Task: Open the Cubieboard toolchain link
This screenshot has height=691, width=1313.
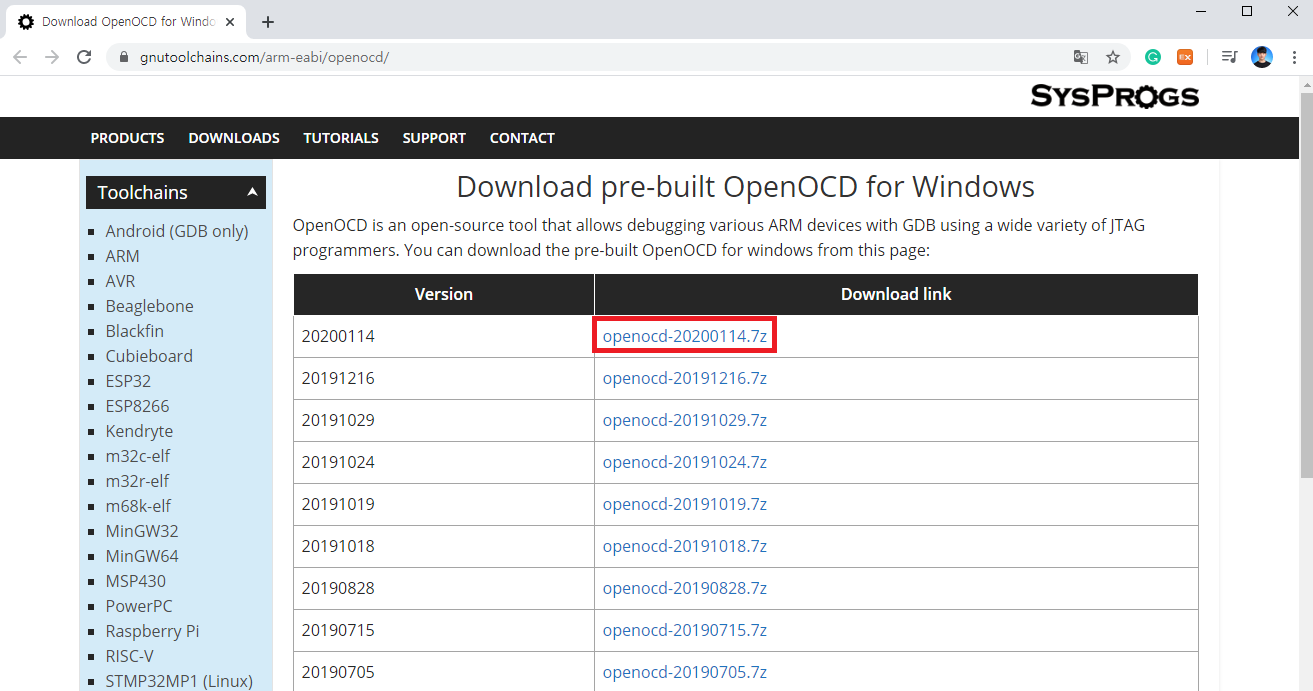Action: (149, 356)
